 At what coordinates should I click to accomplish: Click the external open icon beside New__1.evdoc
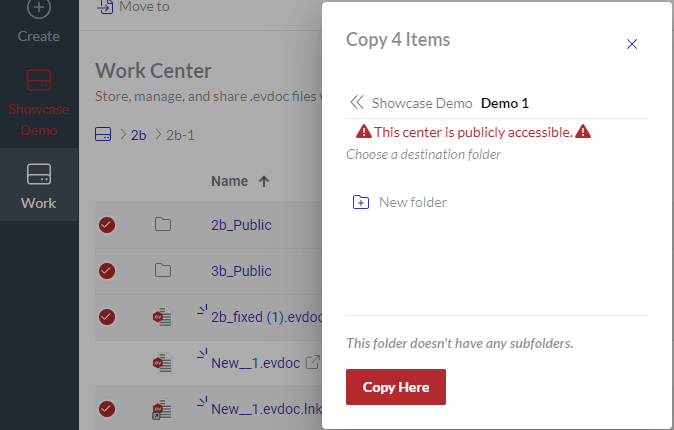(312, 362)
